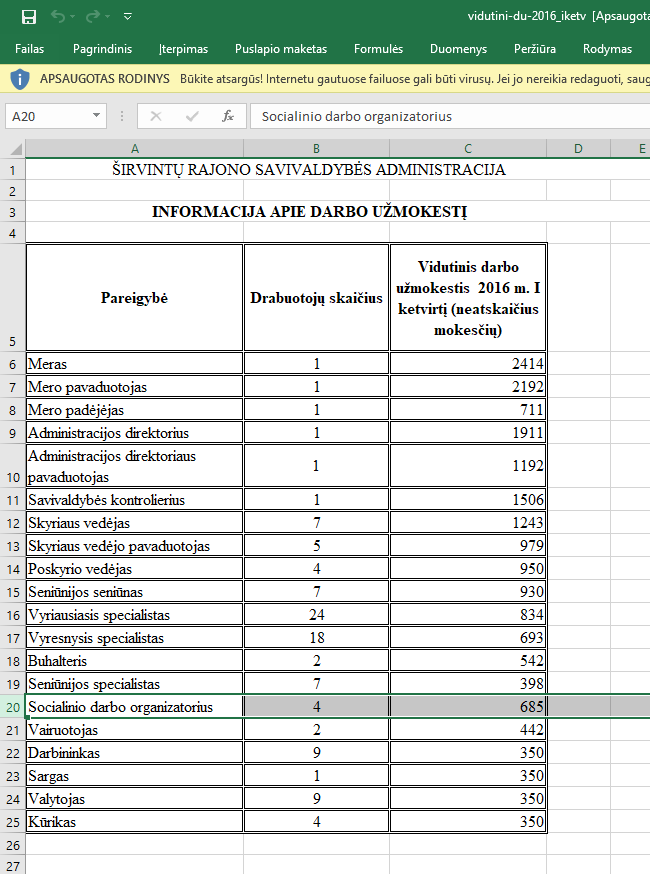650x874 pixels.
Task: Click the Save icon in quick access toolbar
Action: point(28,17)
